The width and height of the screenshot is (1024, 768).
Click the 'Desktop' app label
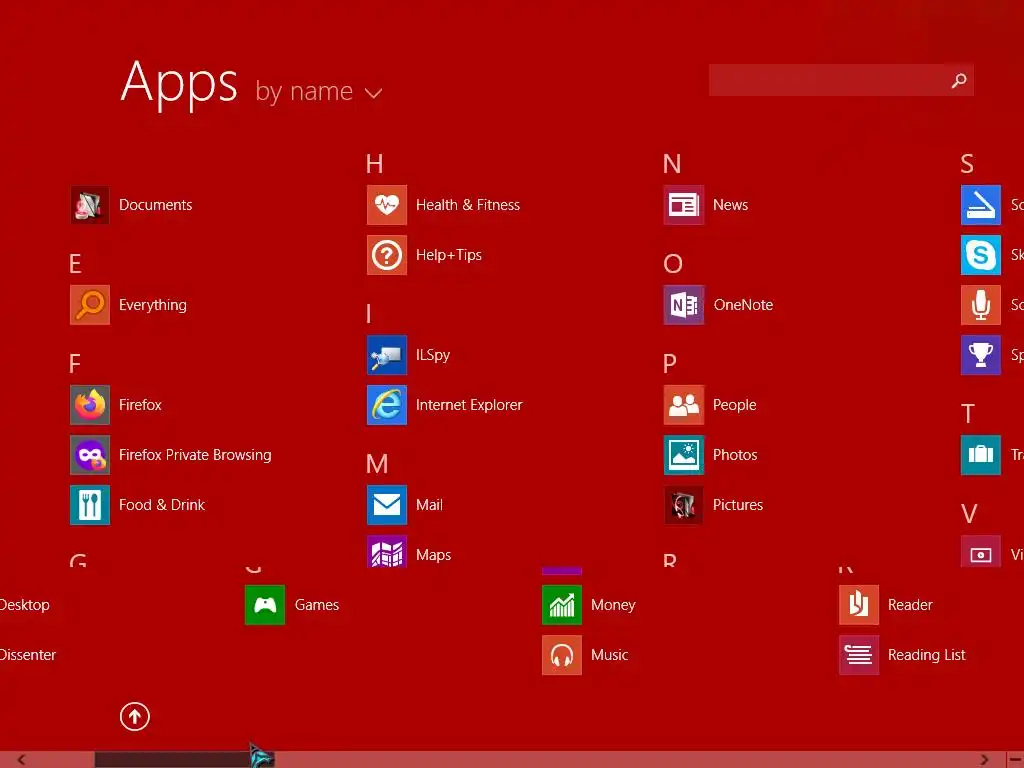click(x=24, y=605)
